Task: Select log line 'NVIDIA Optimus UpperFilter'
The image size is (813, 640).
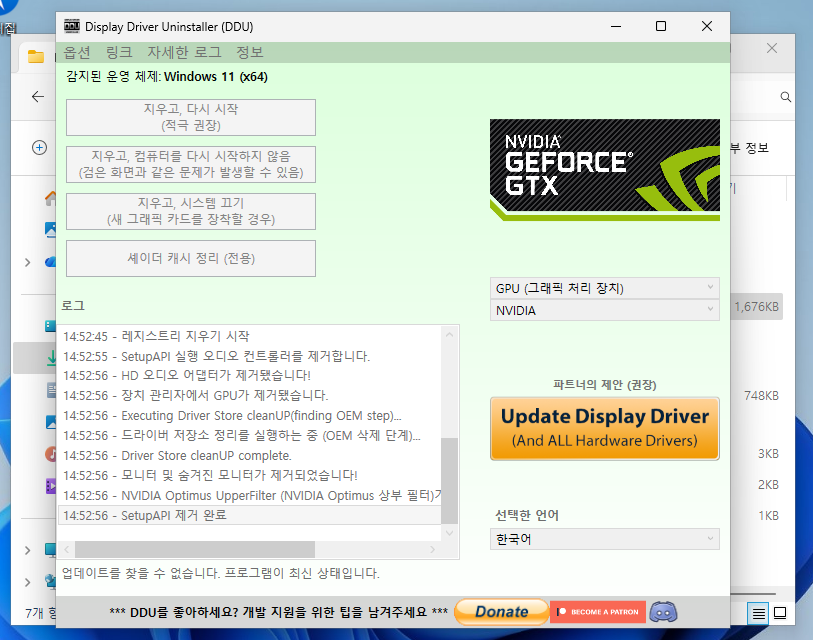Action: tap(249, 496)
